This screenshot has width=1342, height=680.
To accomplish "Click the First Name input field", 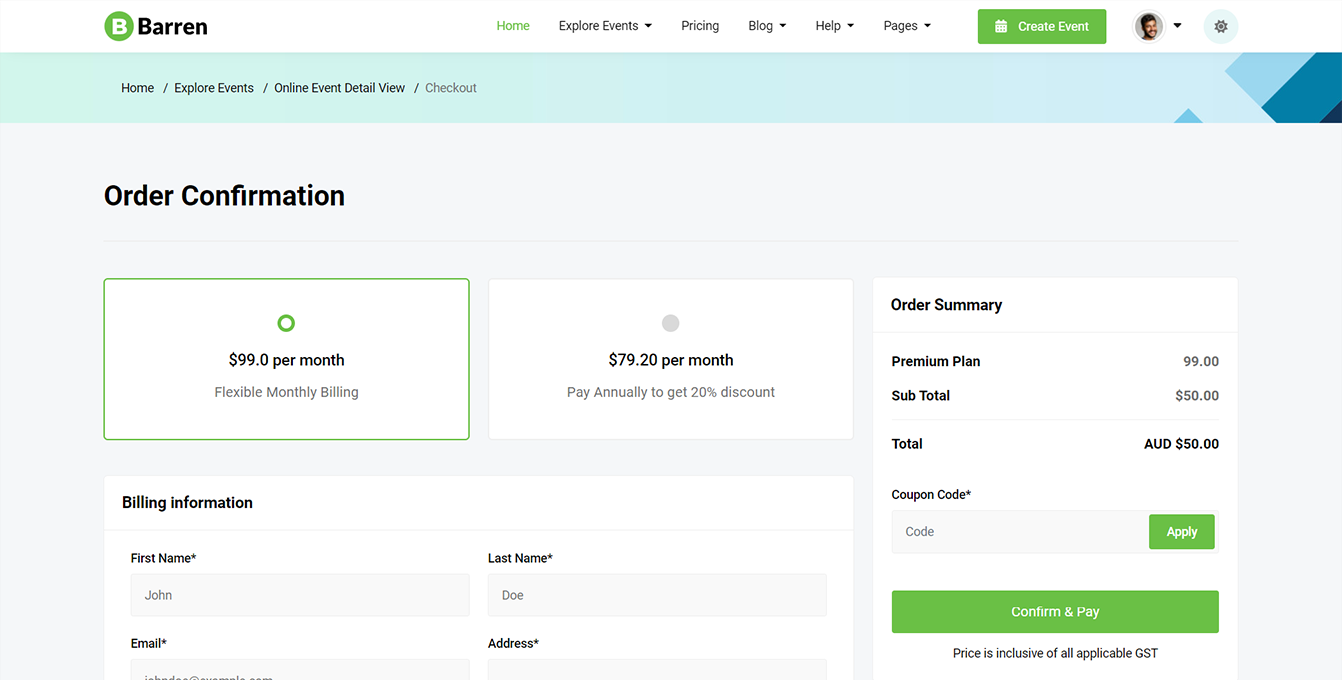I will click(300, 595).
